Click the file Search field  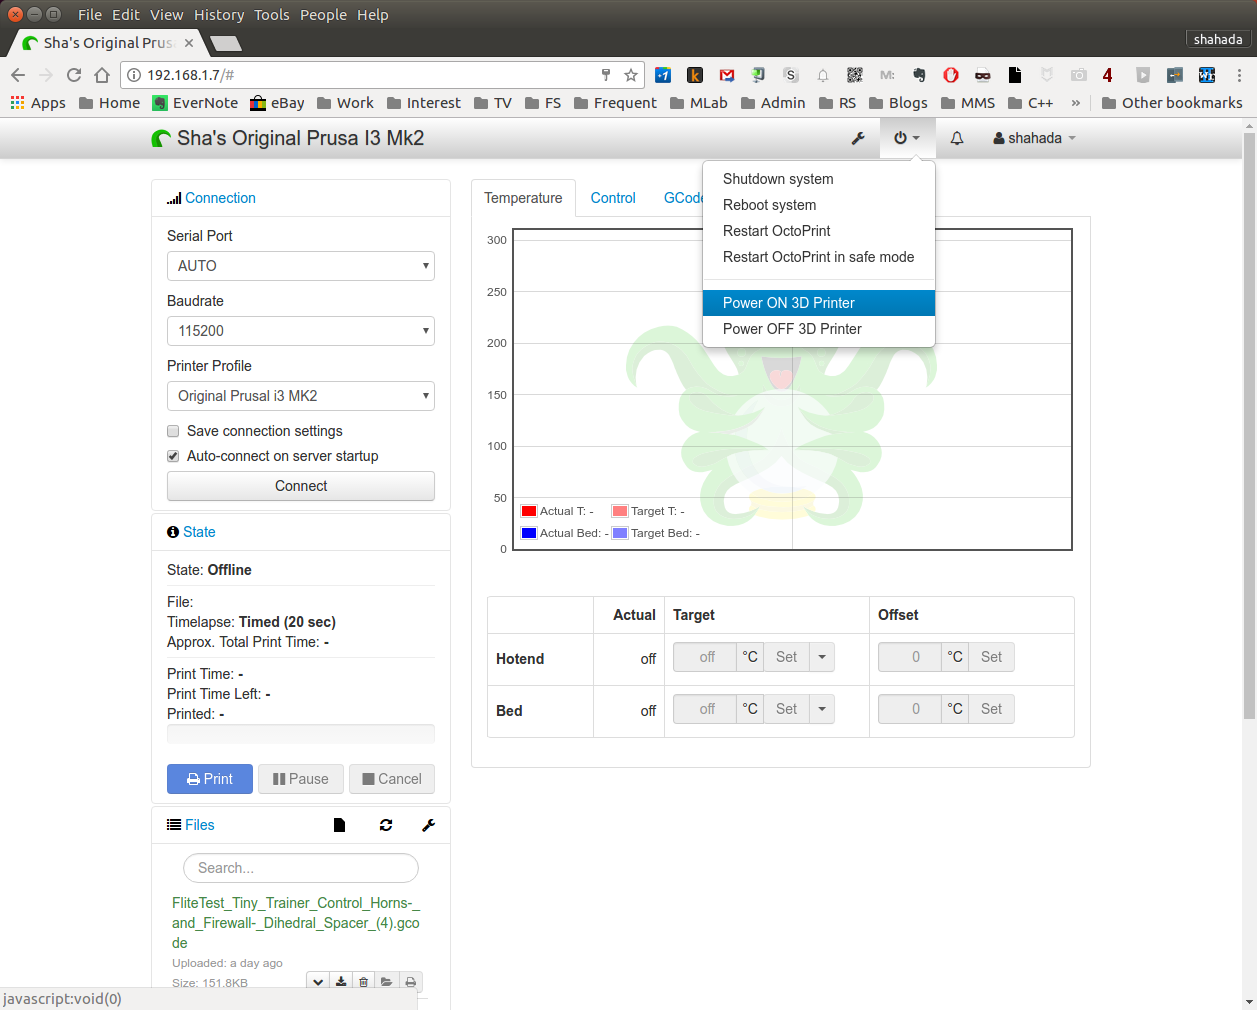click(301, 868)
